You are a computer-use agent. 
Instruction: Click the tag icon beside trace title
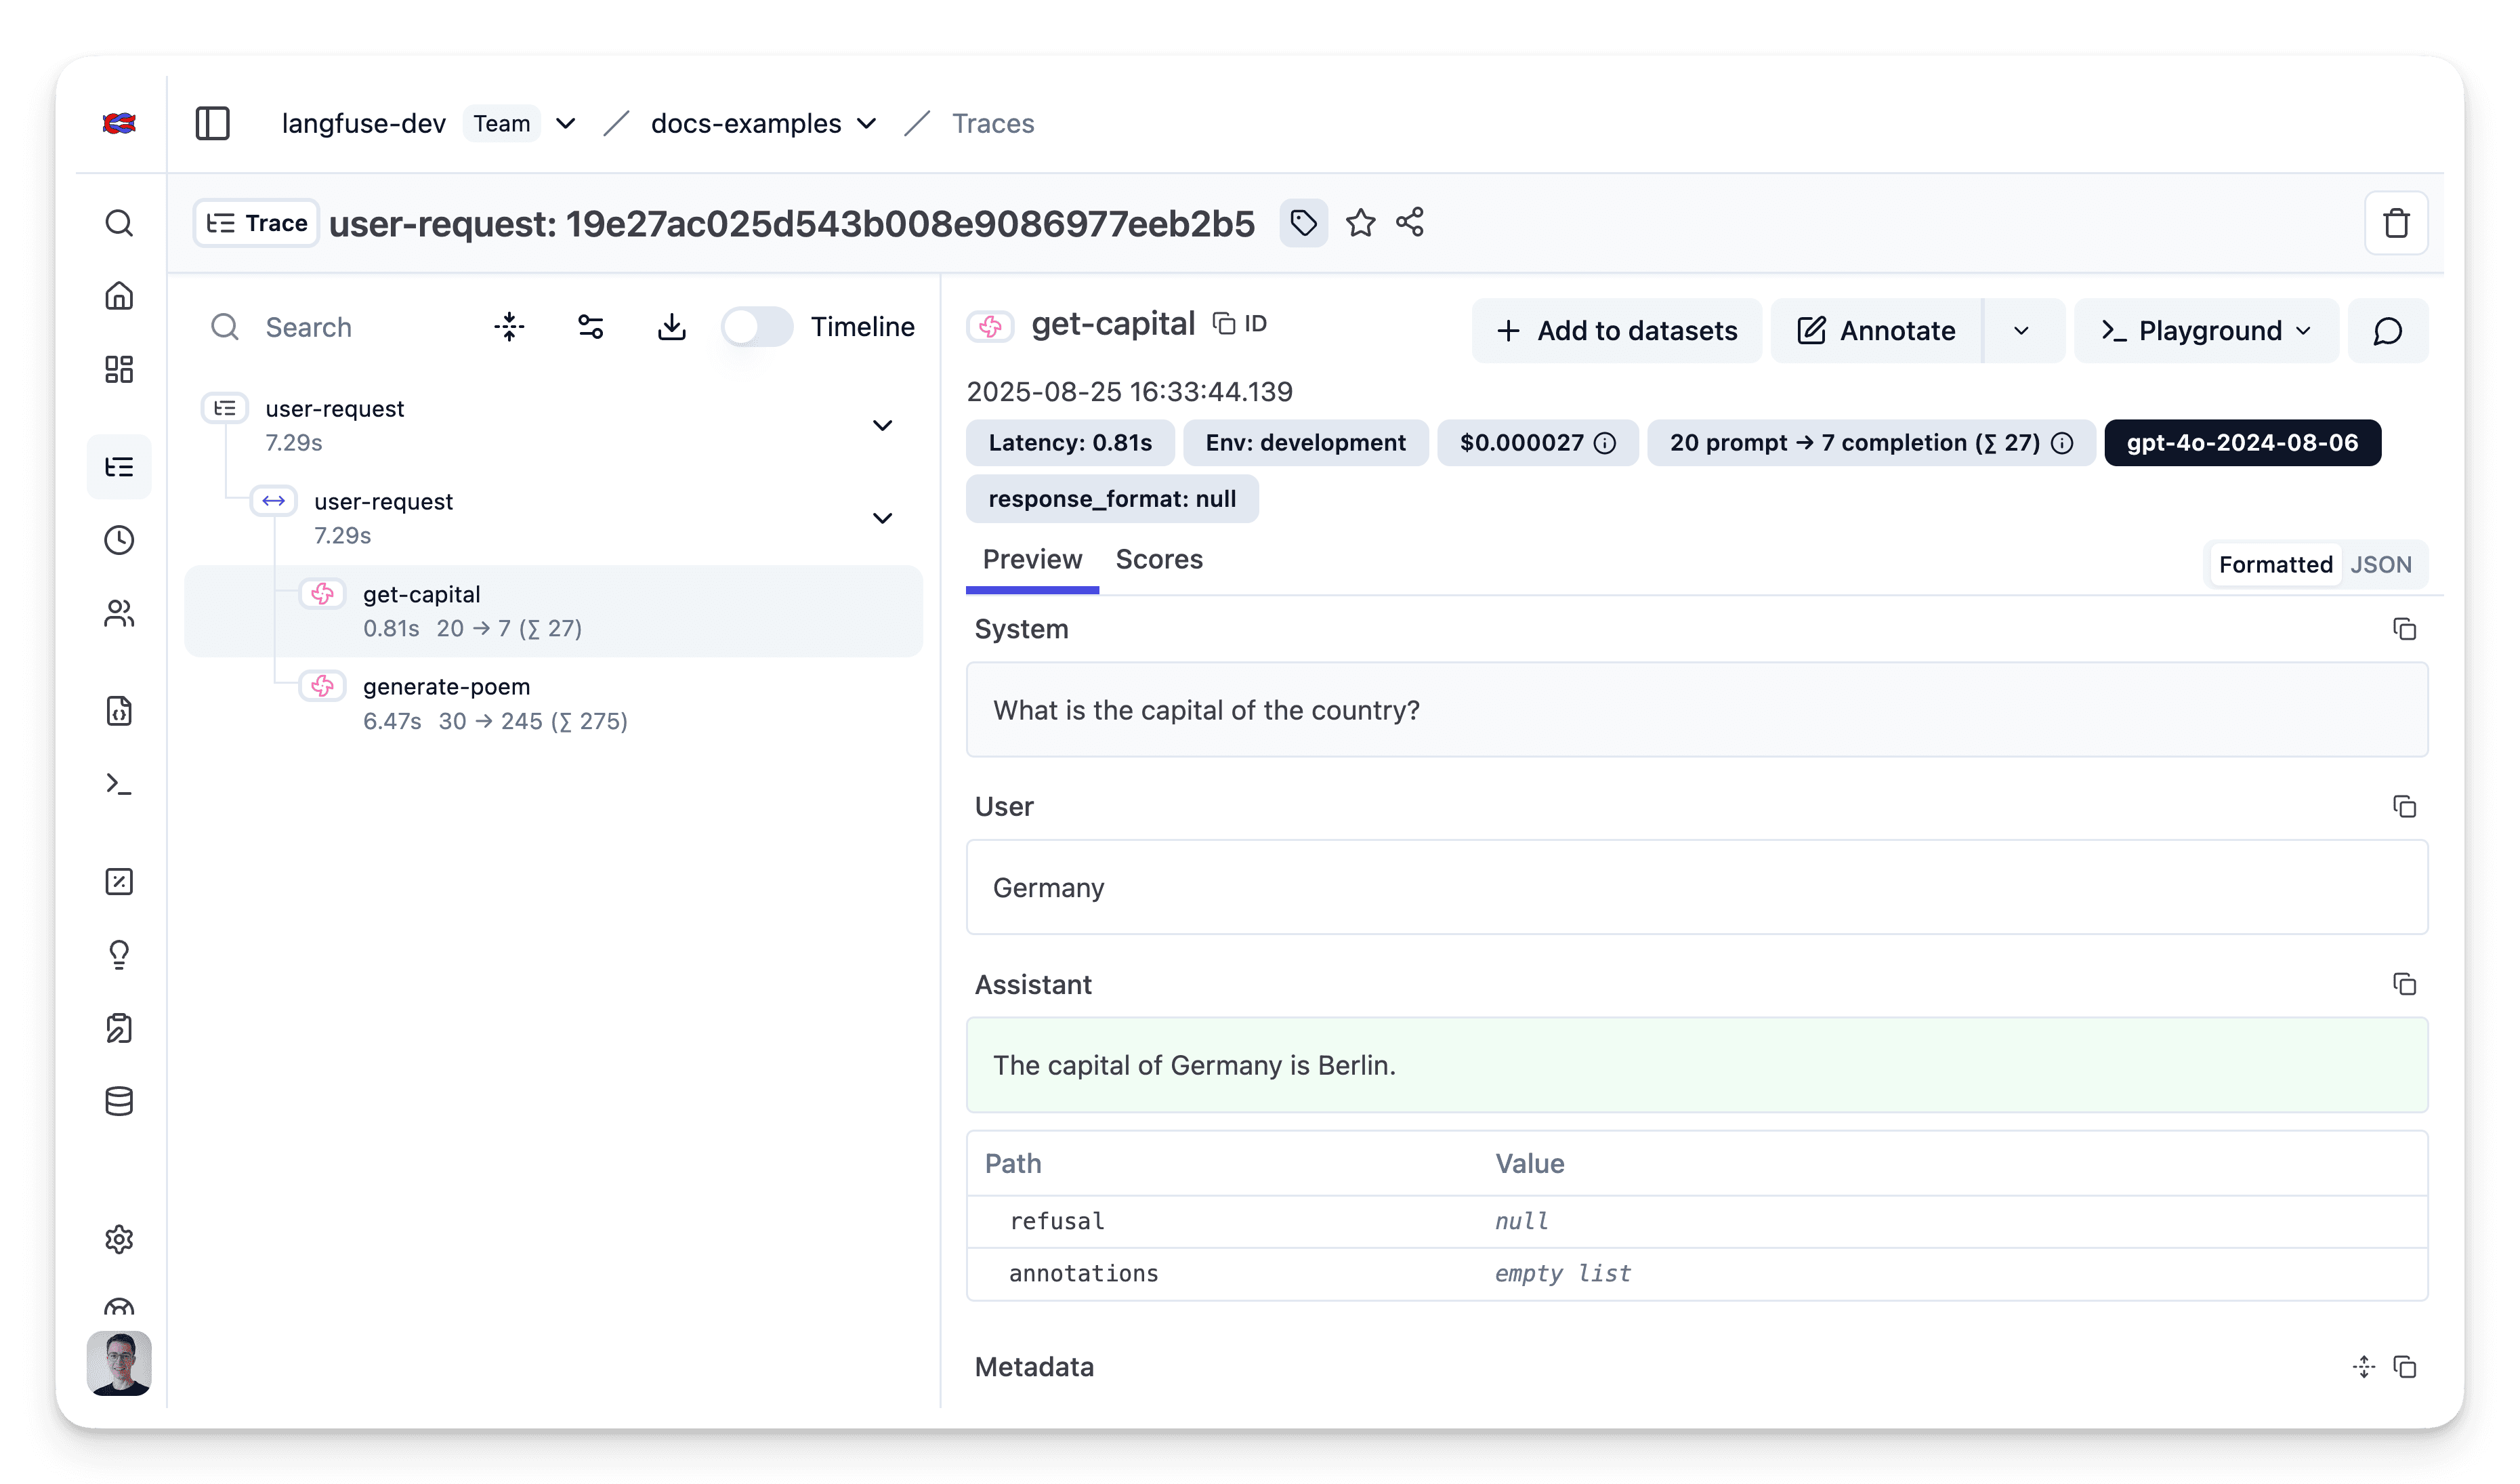pyautogui.click(x=1303, y=222)
